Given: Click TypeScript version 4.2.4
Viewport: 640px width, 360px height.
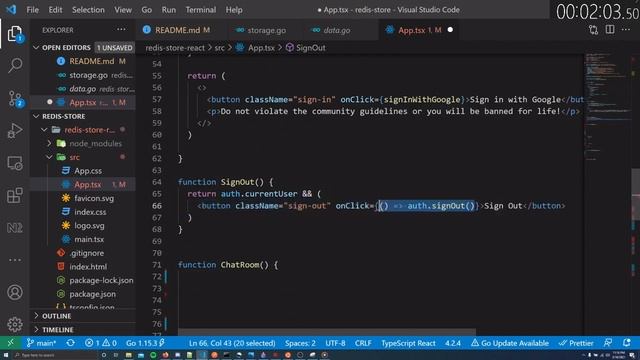Looking at the screenshot, I should 453,343.
